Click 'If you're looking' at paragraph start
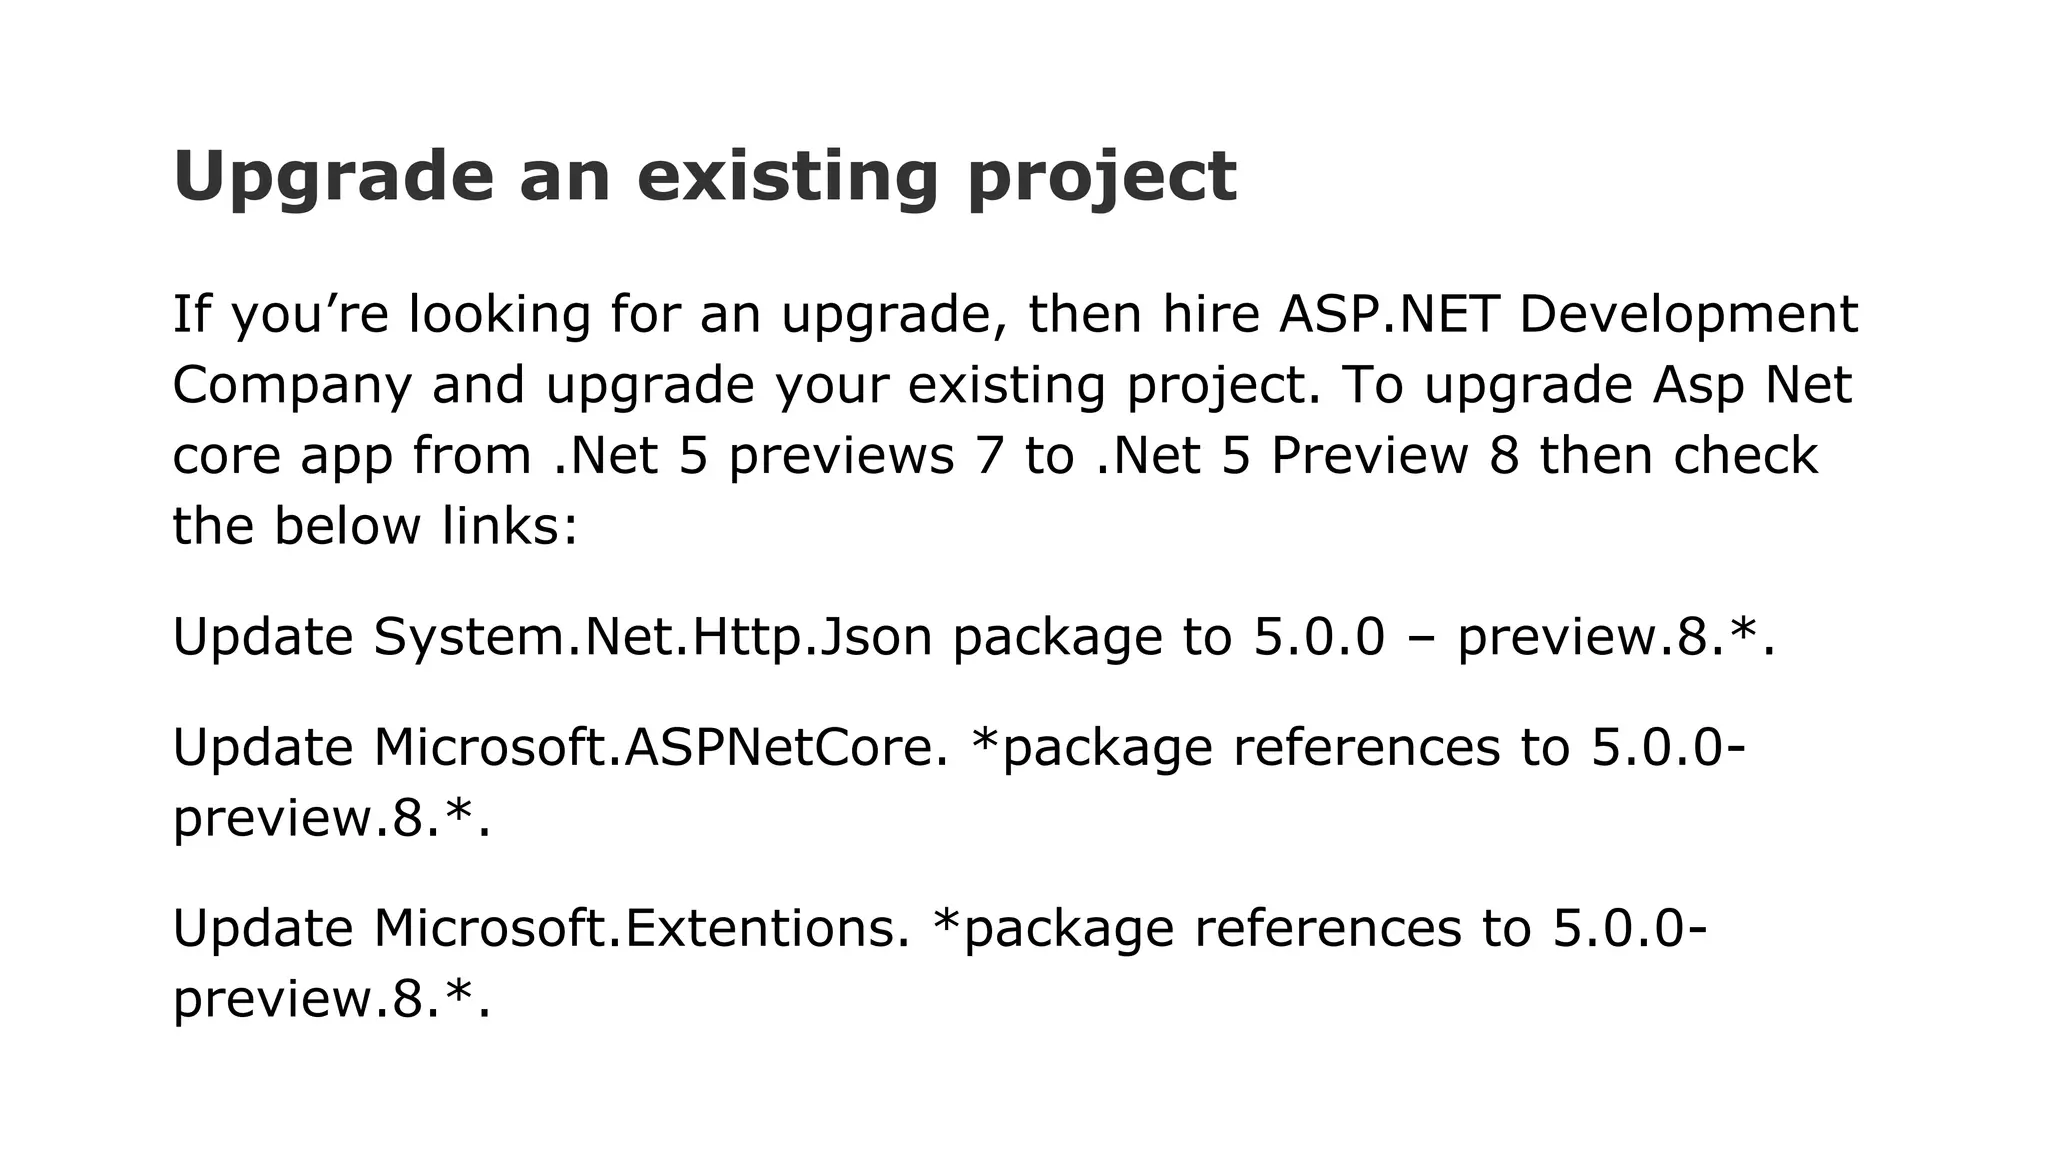The image size is (2048, 1152). click(382, 315)
